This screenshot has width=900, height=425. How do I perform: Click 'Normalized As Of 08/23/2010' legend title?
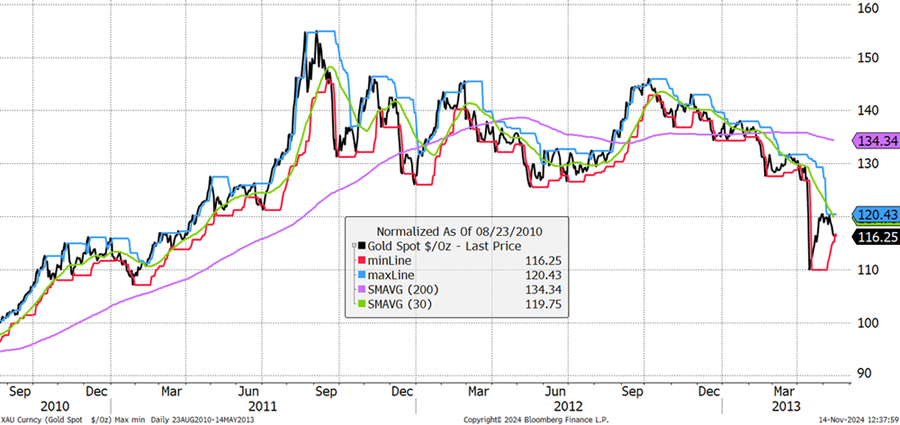[x=460, y=231]
